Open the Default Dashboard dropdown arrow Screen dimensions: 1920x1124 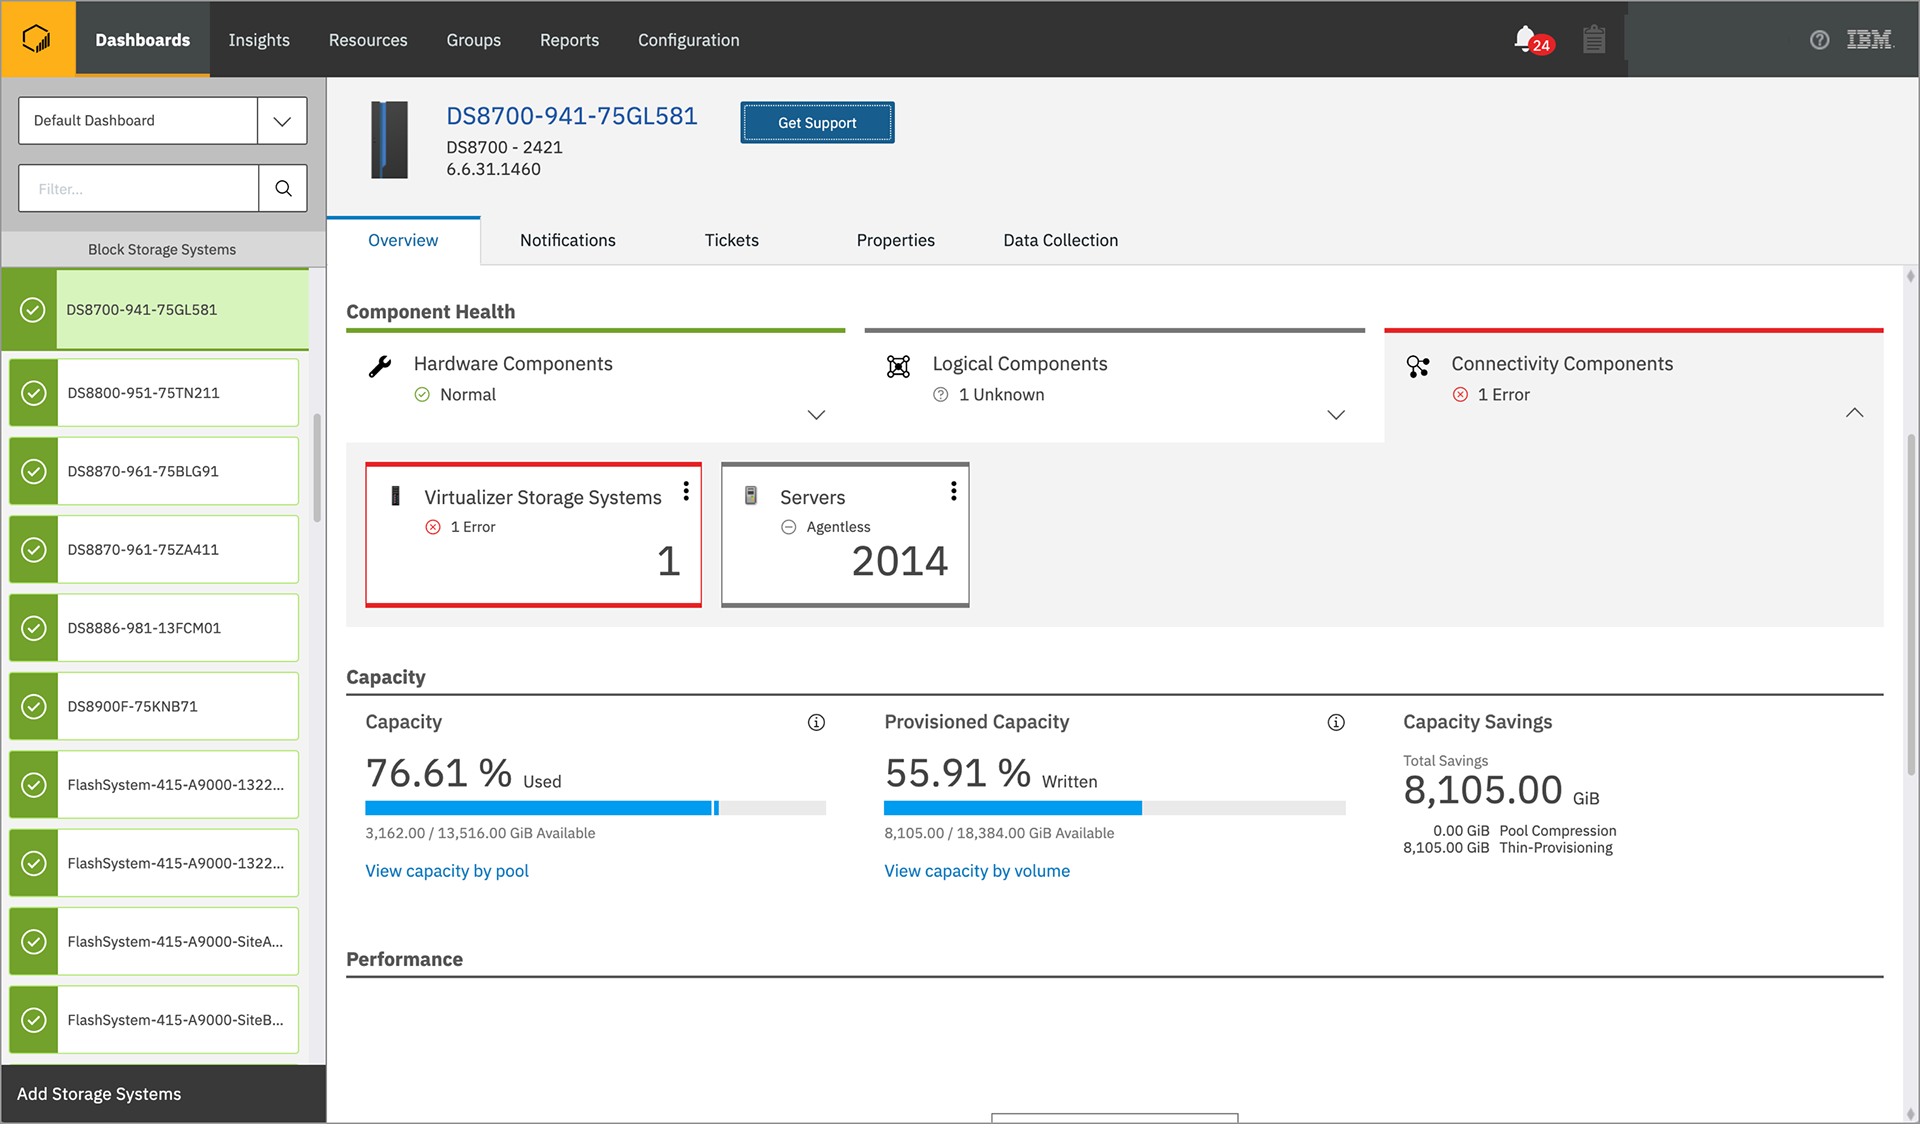pos(282,121)
